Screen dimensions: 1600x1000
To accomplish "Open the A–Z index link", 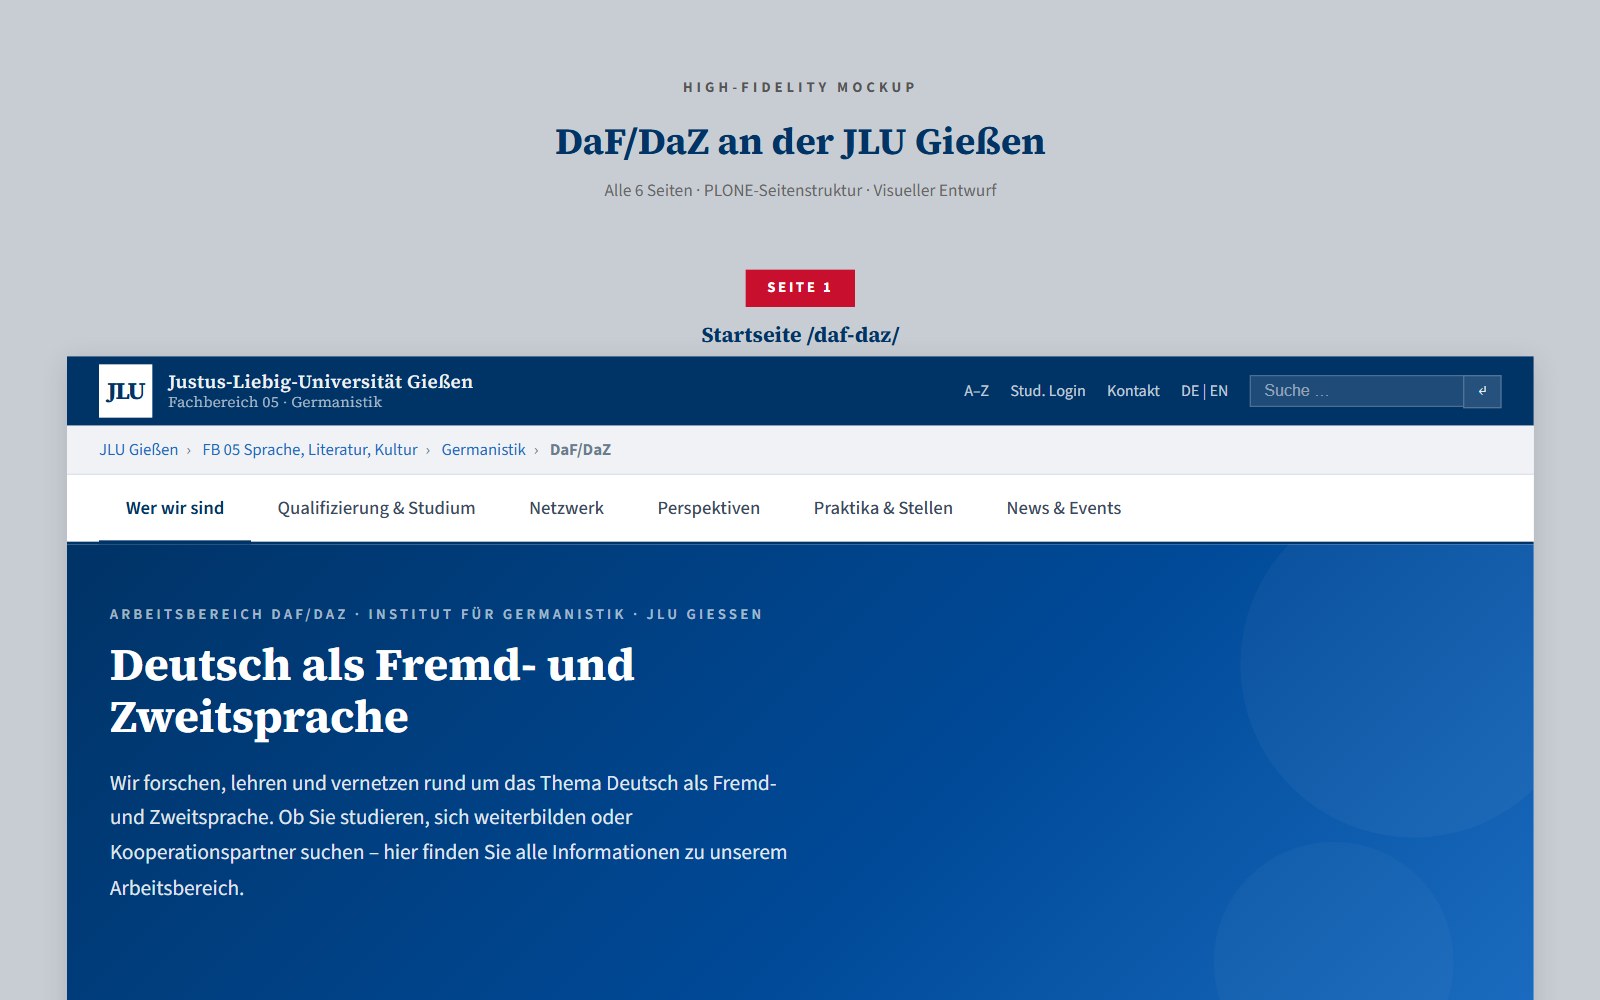I will click(x=976, y=391).
